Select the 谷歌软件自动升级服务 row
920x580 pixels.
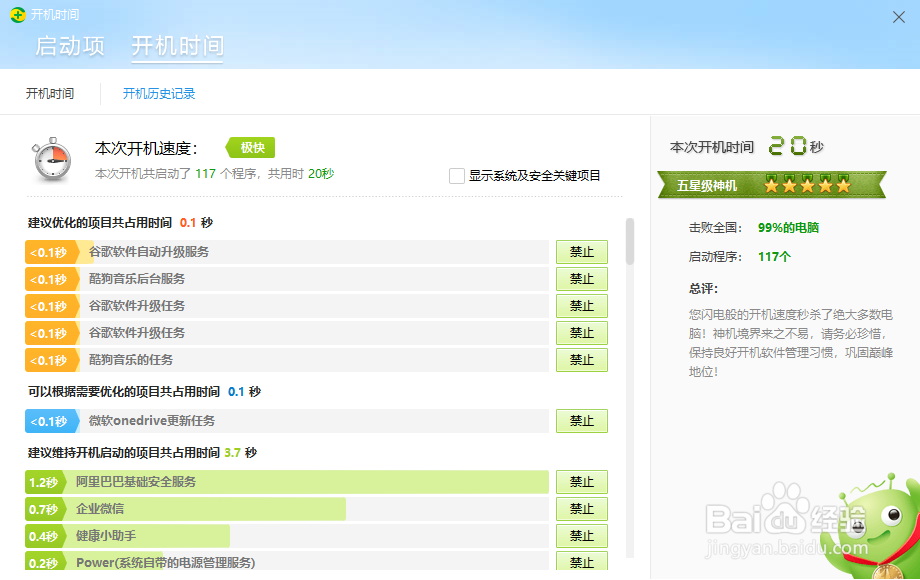tap(287, 252)
